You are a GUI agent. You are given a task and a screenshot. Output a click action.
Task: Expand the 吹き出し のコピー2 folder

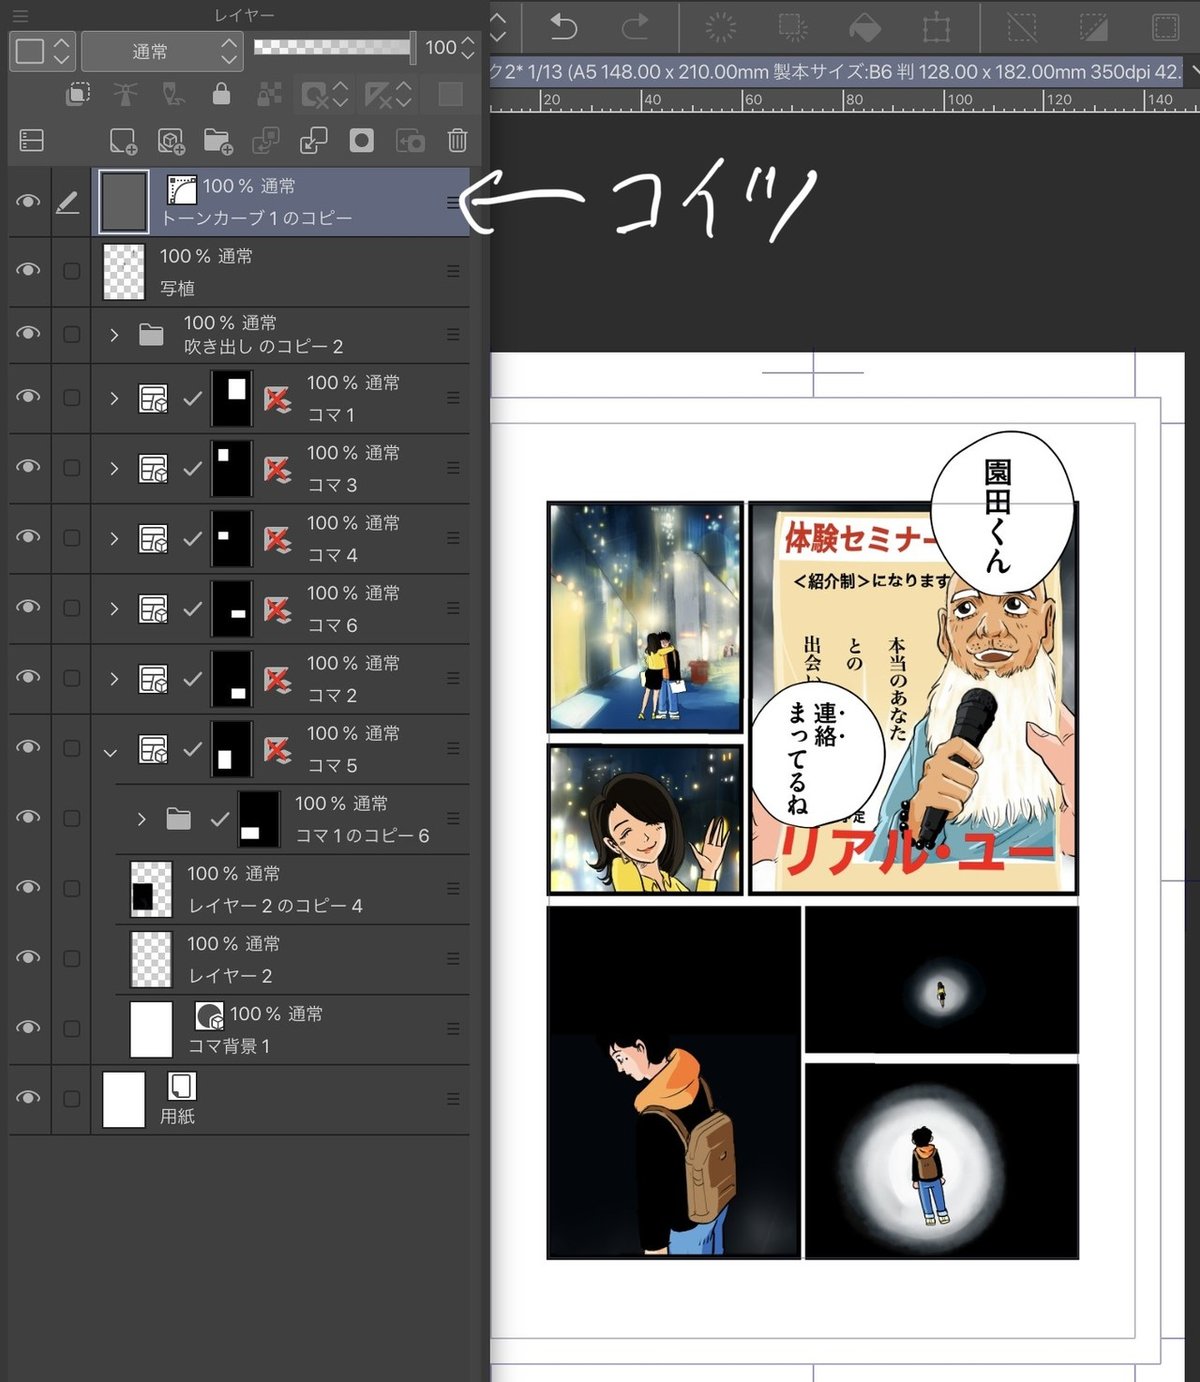[x=113, y=334]
